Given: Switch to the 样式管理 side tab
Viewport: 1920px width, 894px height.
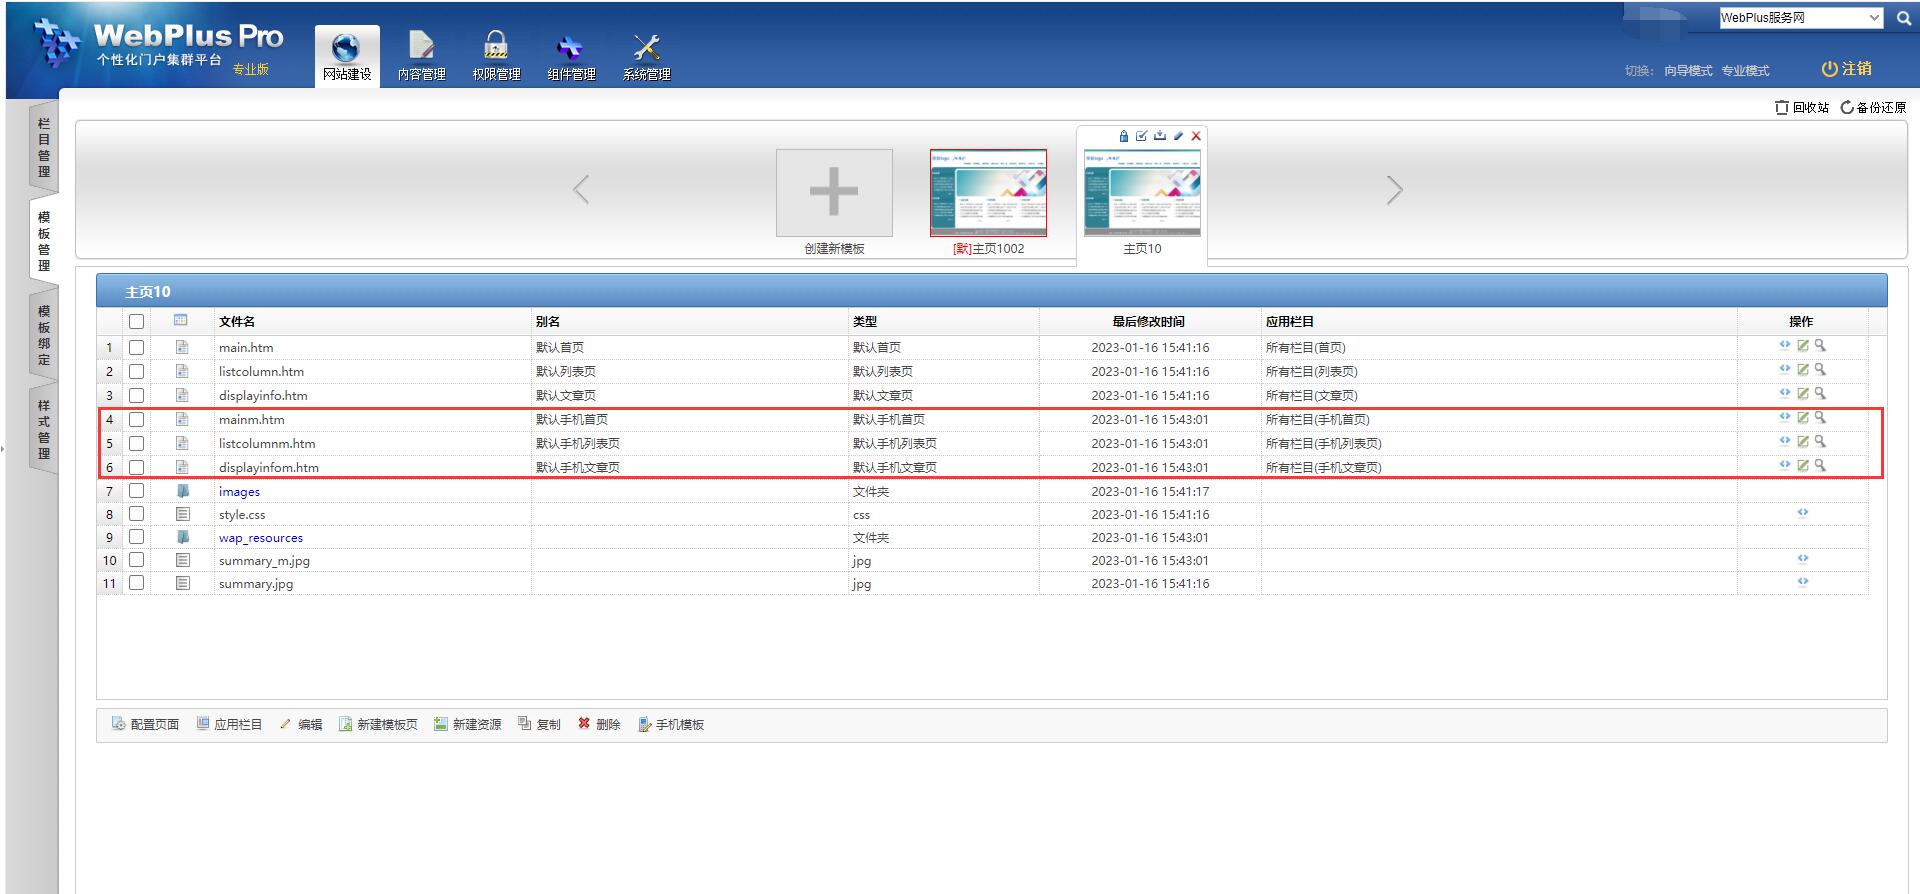Looking at the screenshot, I should (44, 429).
